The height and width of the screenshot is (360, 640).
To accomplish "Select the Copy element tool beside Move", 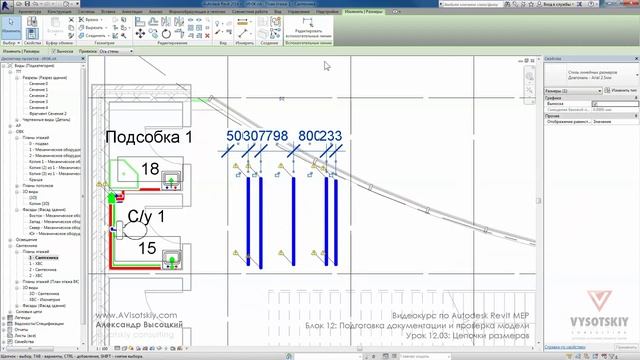I will [x=153, y=33].
